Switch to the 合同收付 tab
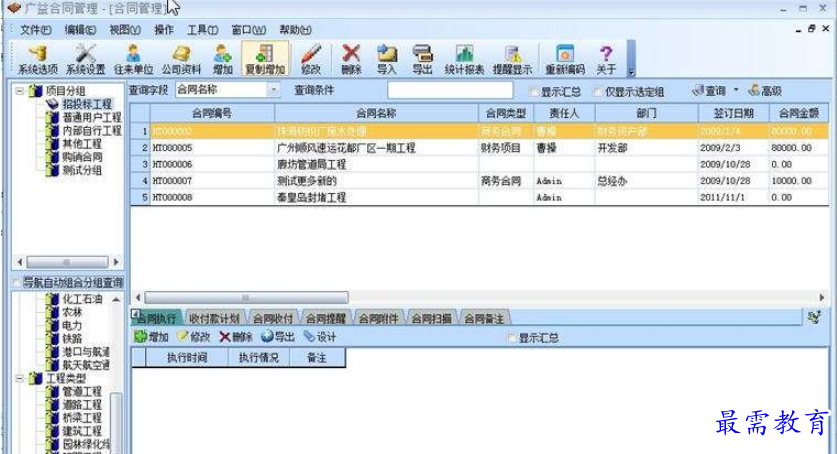Image resolution: width=837 pixels, height=454 pixels. pyautogui.click(x=273, y=318)
